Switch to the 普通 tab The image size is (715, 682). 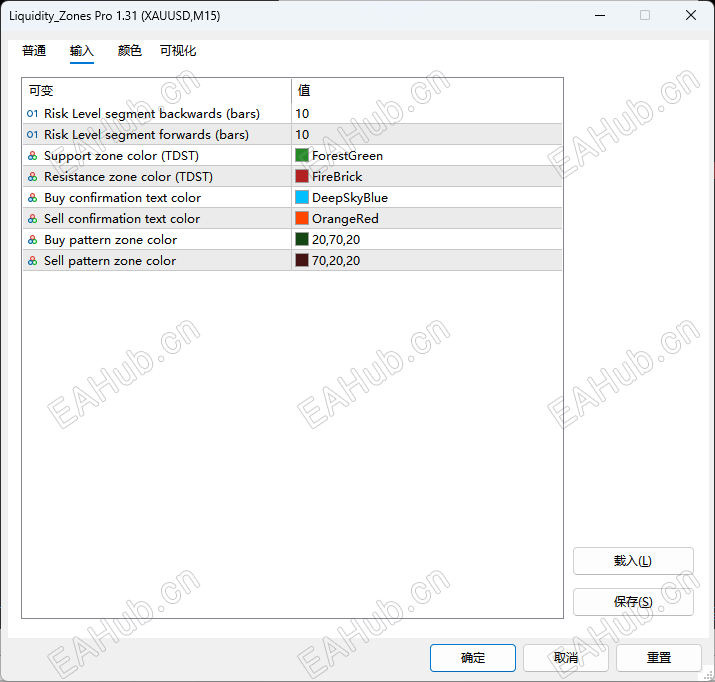34,51
